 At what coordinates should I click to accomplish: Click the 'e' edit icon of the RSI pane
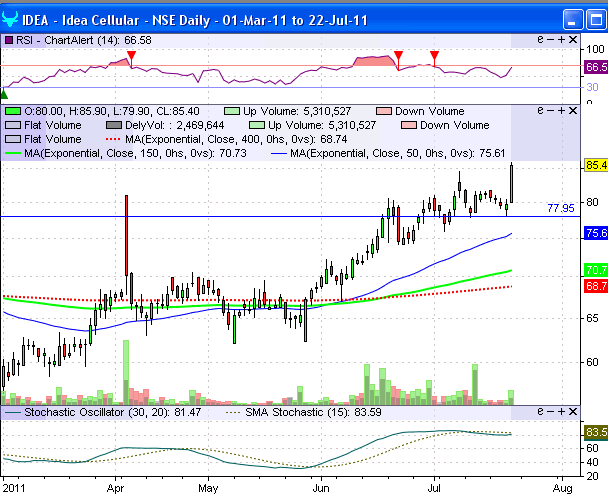point(540,39)
